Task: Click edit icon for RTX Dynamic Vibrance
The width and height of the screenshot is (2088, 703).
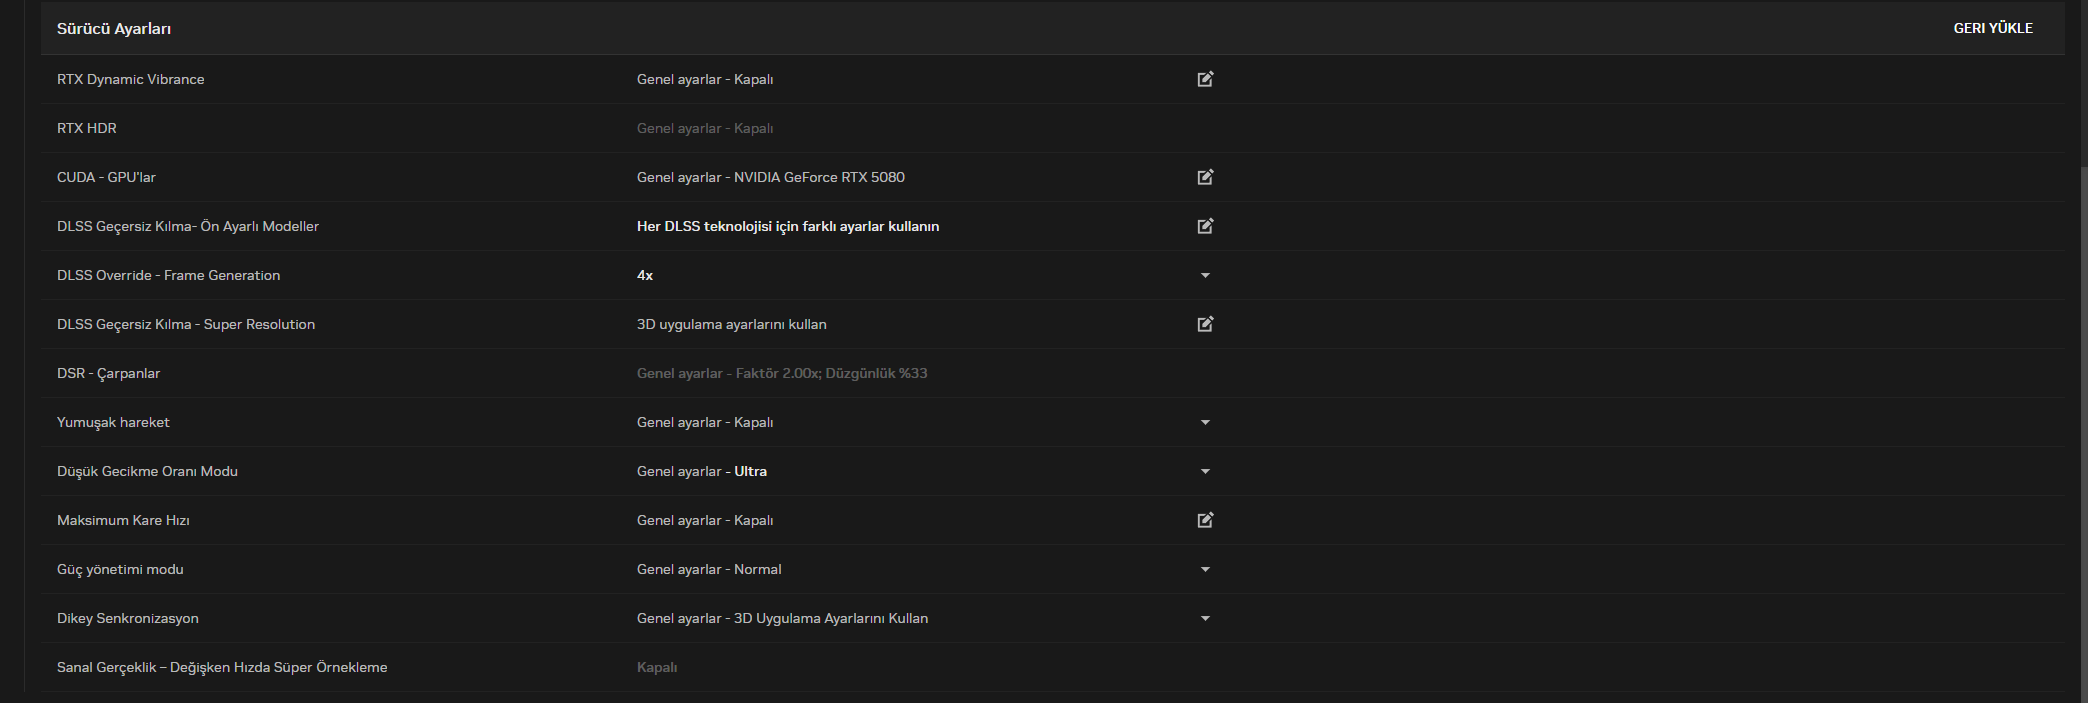Action: (x=1205, y=79)
